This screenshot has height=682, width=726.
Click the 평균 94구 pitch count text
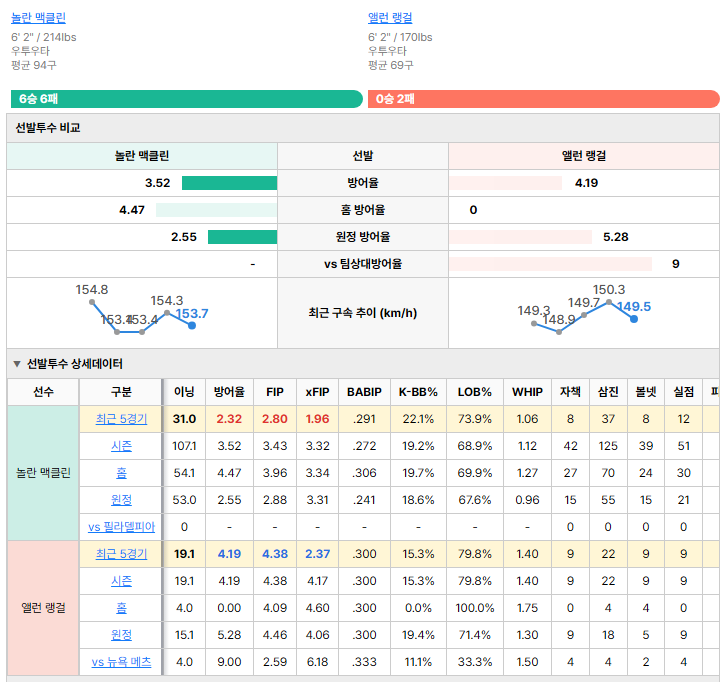tap(34, 65)
